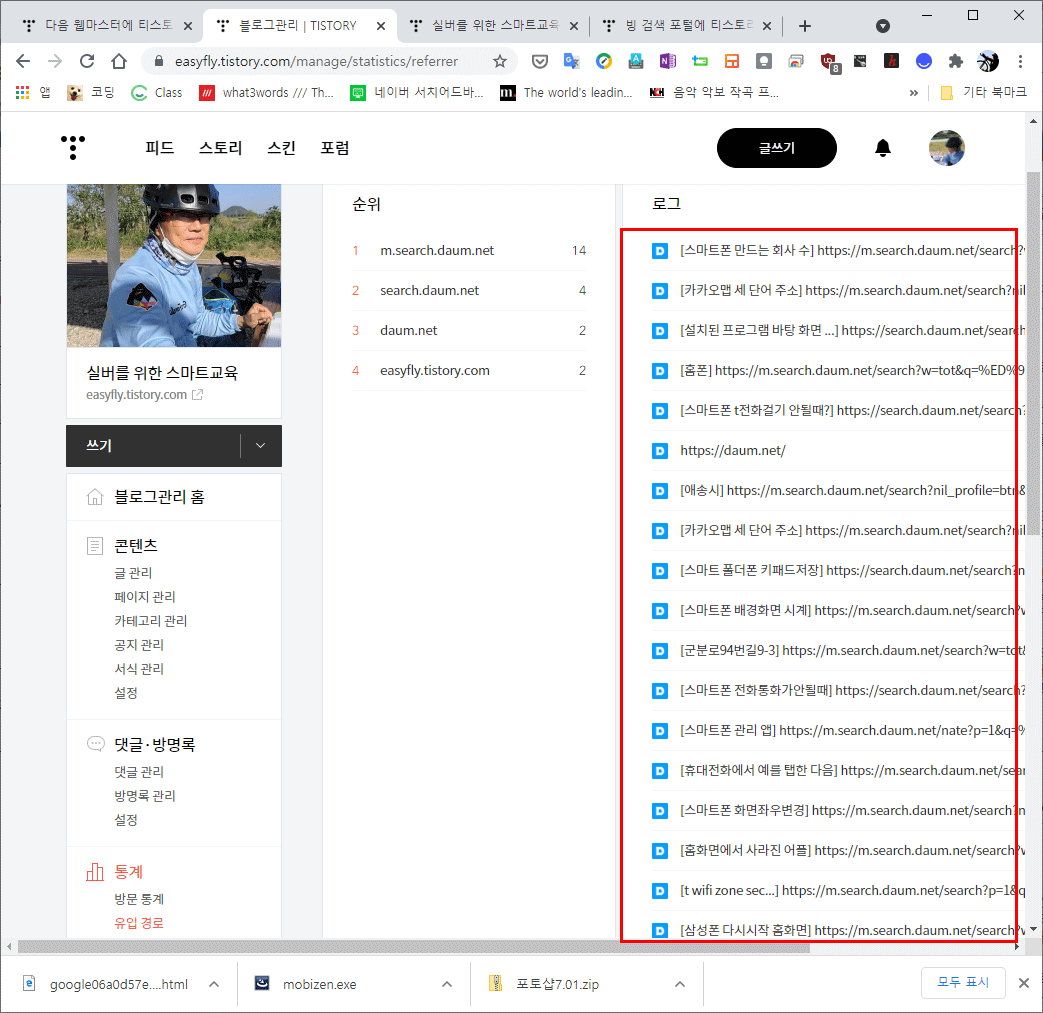This screenshot has width=1043, height=1013.
Task: Click the address bar URL
Action: click(316, 61)
